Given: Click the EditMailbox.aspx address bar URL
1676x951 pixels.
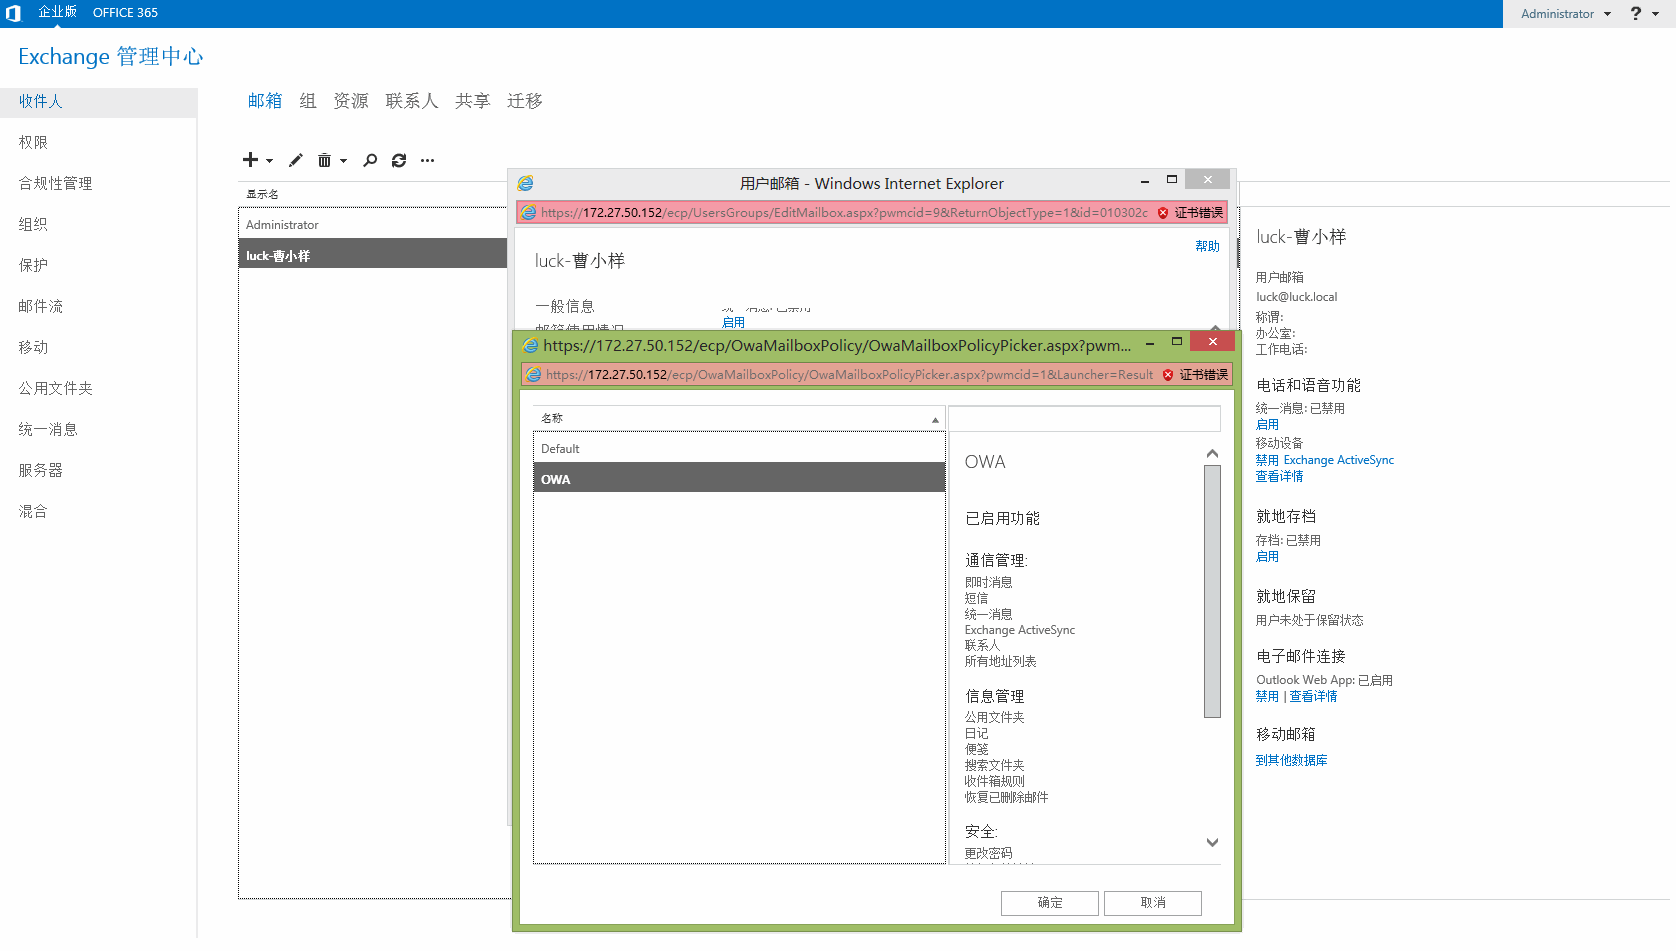Looking at the screenshot, I should (x=844, y=213).
